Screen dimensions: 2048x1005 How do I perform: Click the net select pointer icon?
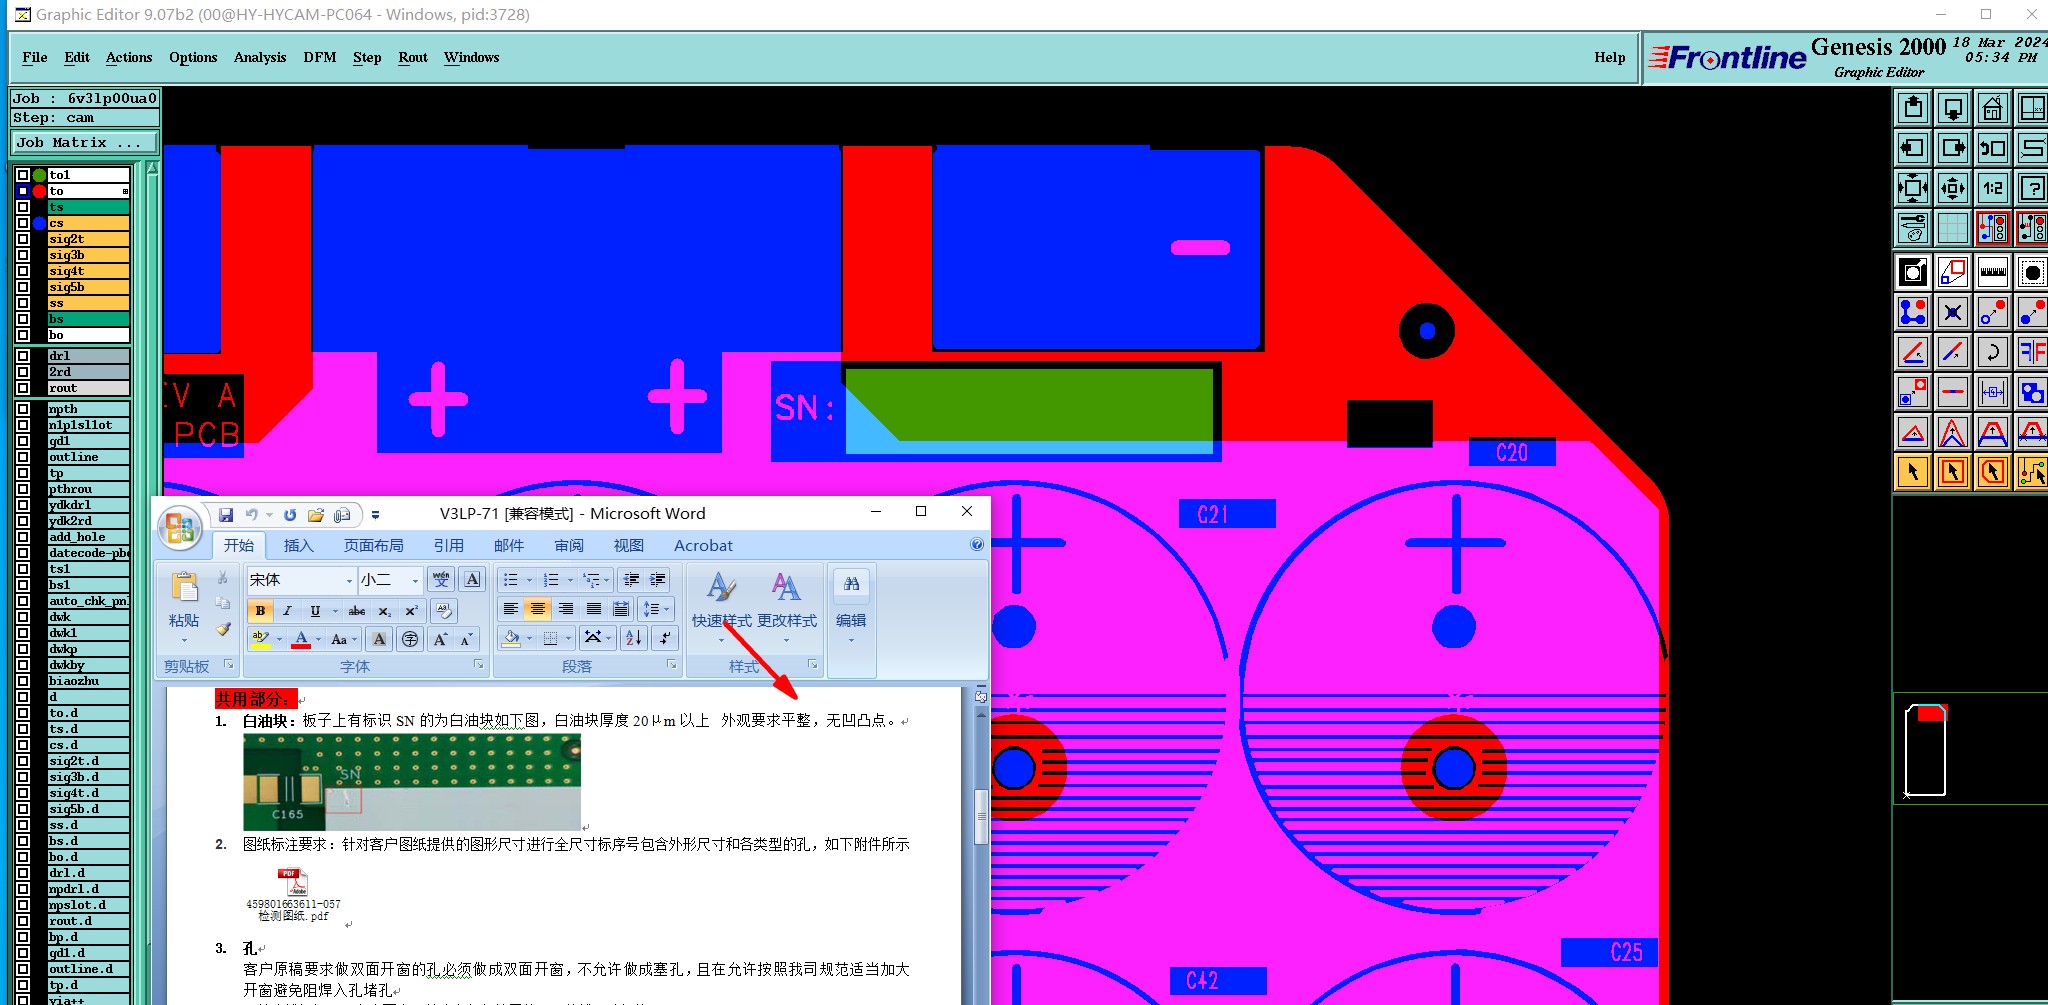(2032, 472)
